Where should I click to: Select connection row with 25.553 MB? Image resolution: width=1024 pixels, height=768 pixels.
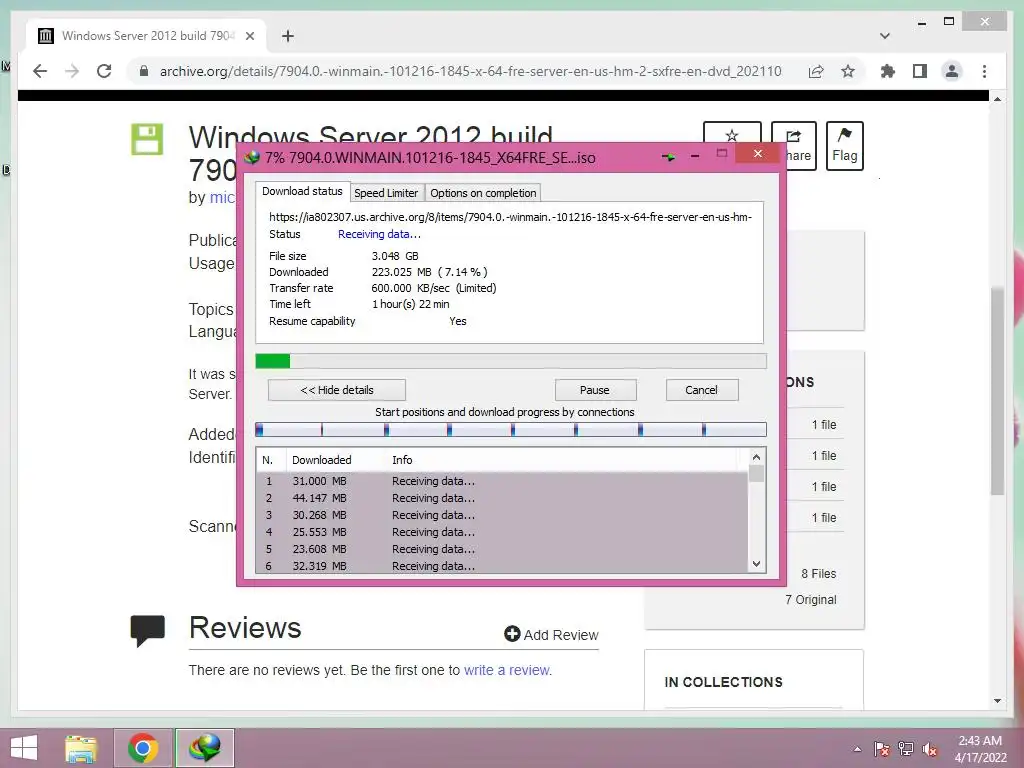[x=502, y=532]
